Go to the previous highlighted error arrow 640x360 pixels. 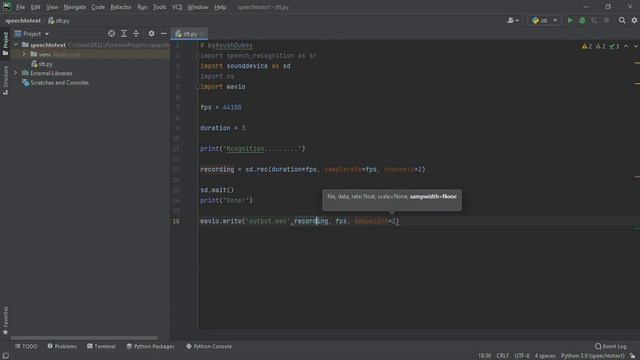(626, 46)
